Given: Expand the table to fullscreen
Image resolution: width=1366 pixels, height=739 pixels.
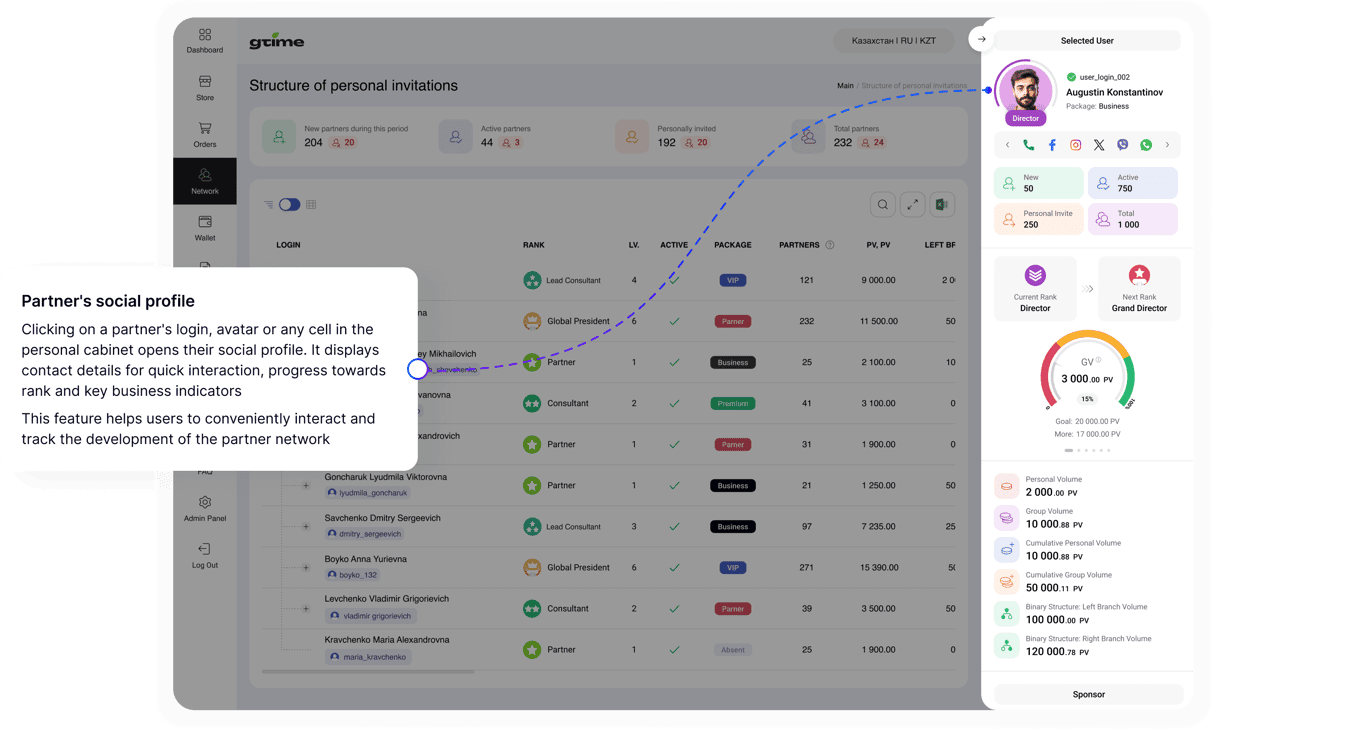Looking at the screenshot, I should [912, 205].
